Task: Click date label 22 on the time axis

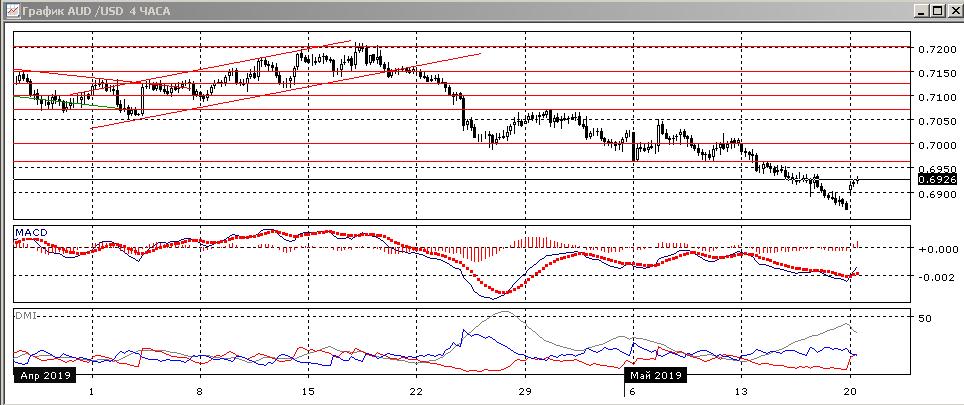Action: point(416,392)
